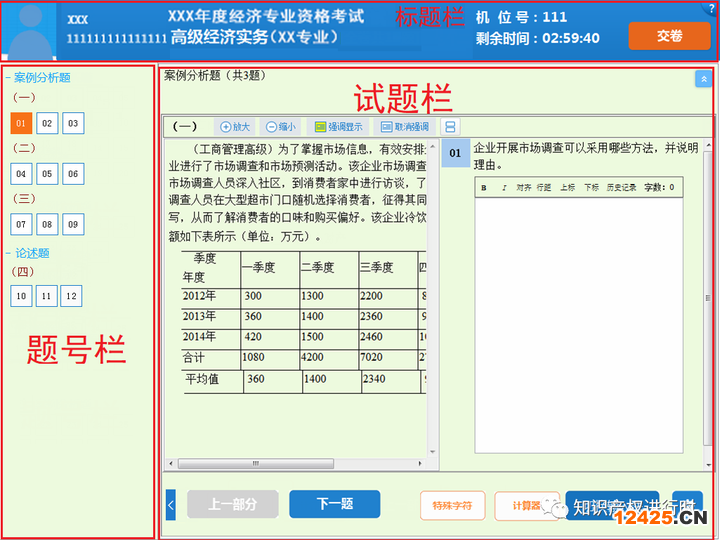Collapse question panel with double-chevron button
This screenshot has width=720, height=540.
click(x=702, y=78)
